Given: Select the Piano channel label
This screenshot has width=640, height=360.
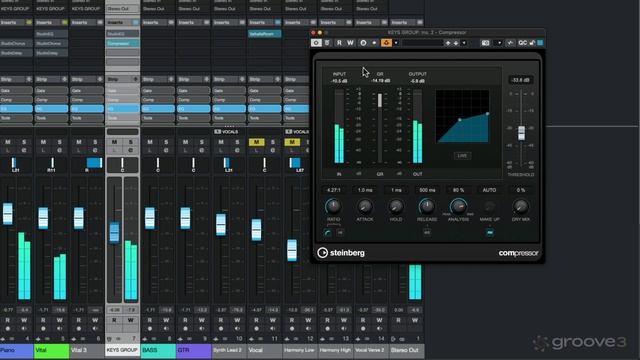Looking at the screenshot, I should click(16, 350).
